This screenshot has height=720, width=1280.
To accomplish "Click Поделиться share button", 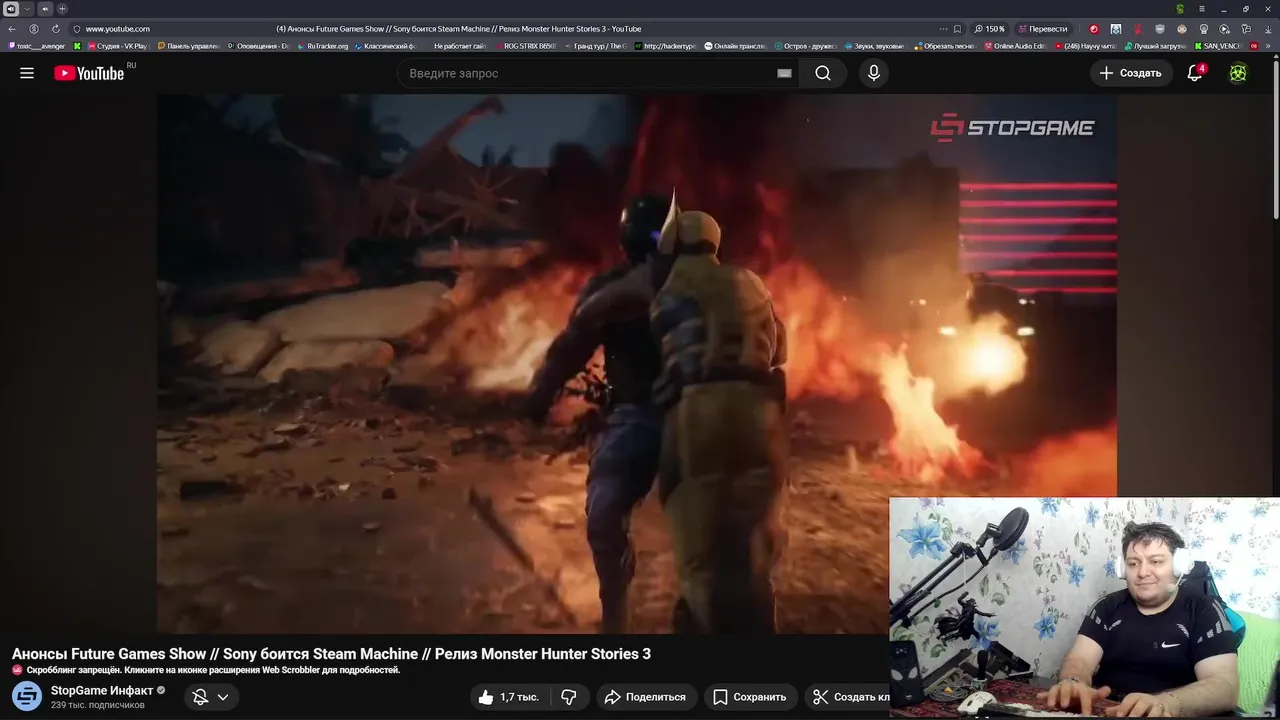I will tap(645, 697).
